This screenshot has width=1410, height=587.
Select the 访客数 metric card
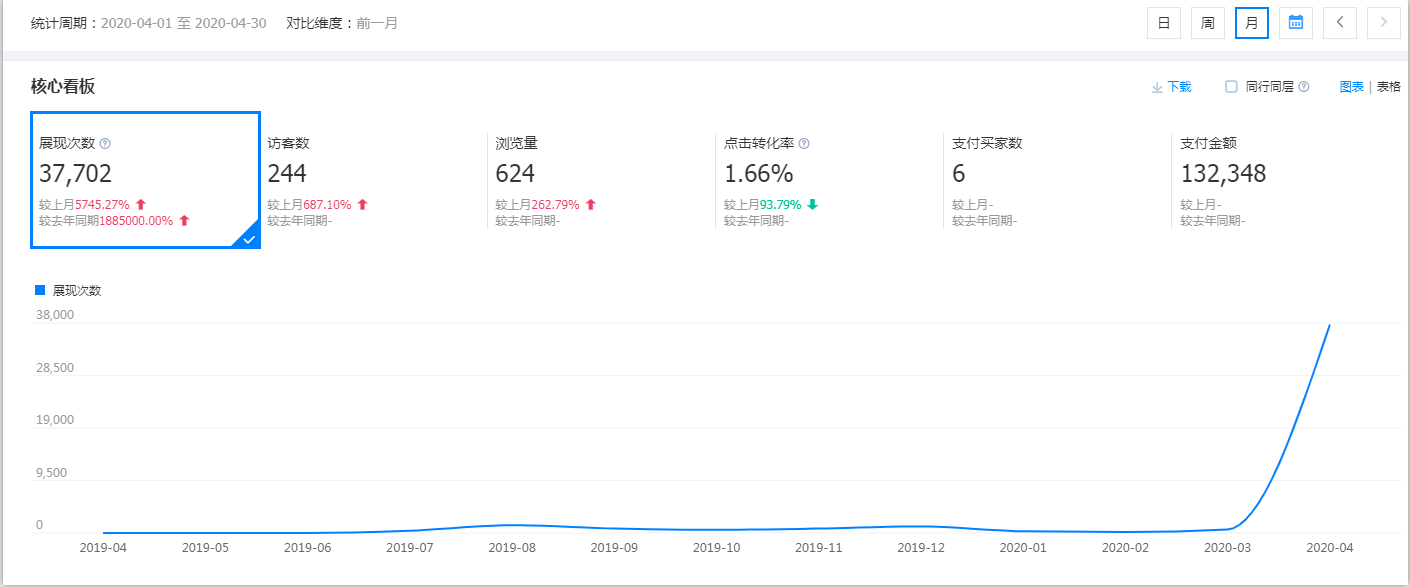(x=372, y=180)
